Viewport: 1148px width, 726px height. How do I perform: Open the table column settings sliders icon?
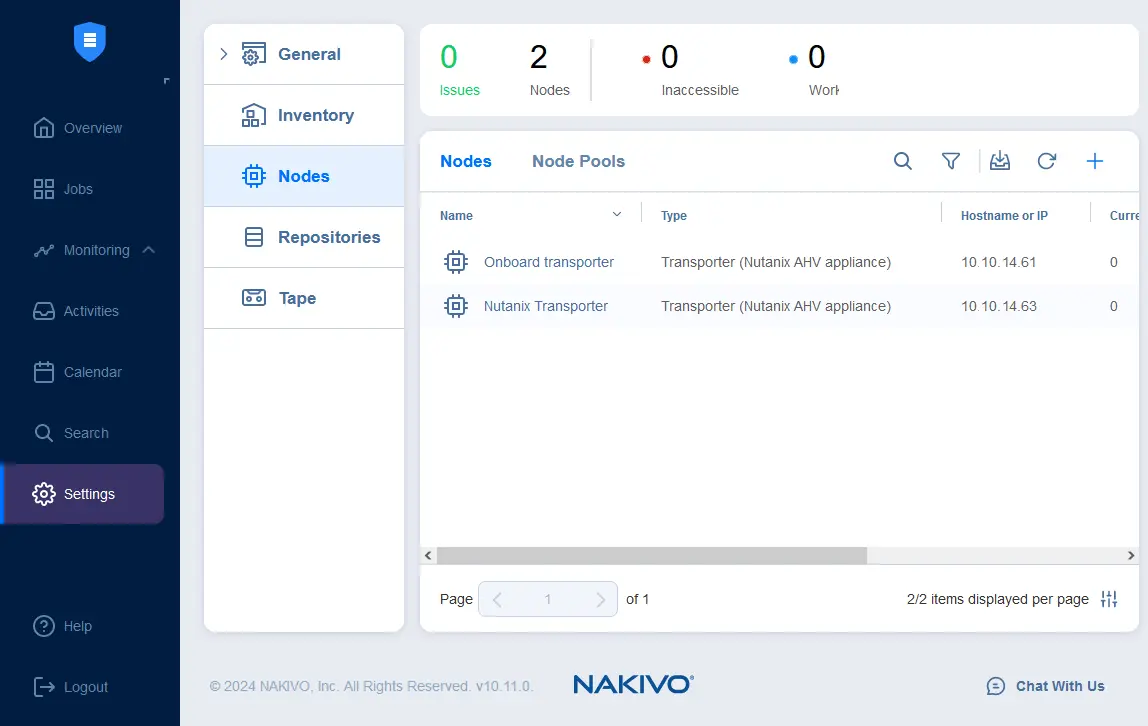(1109, 599)
